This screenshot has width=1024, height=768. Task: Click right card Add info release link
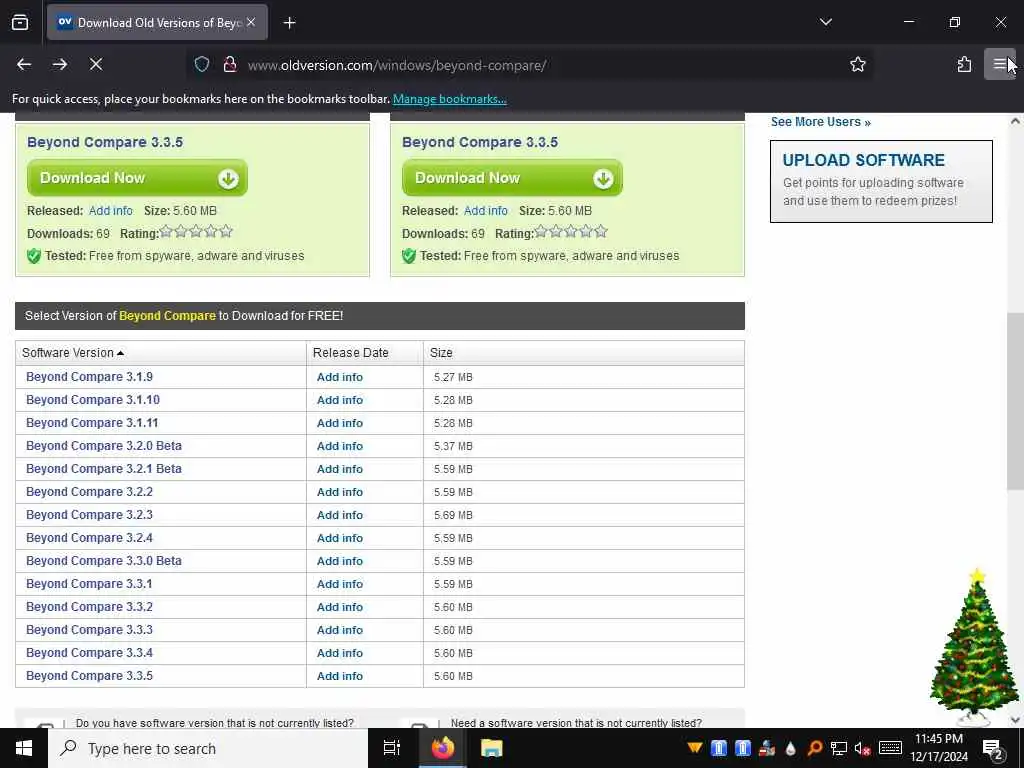(485, 211)
